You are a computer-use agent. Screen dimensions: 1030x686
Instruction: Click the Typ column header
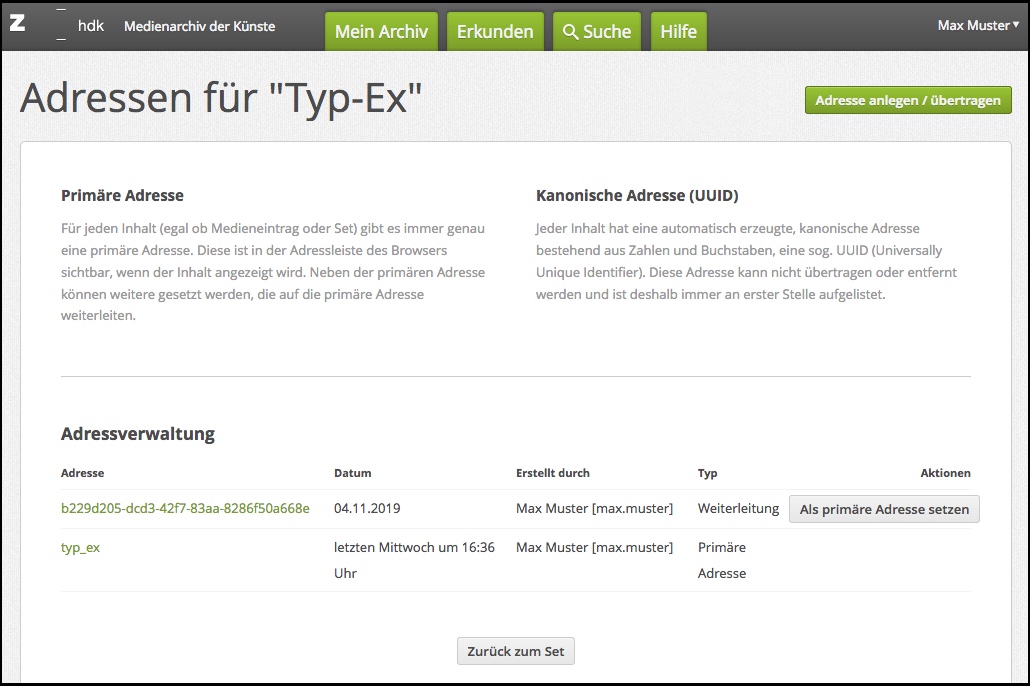[x=707, y=473]
